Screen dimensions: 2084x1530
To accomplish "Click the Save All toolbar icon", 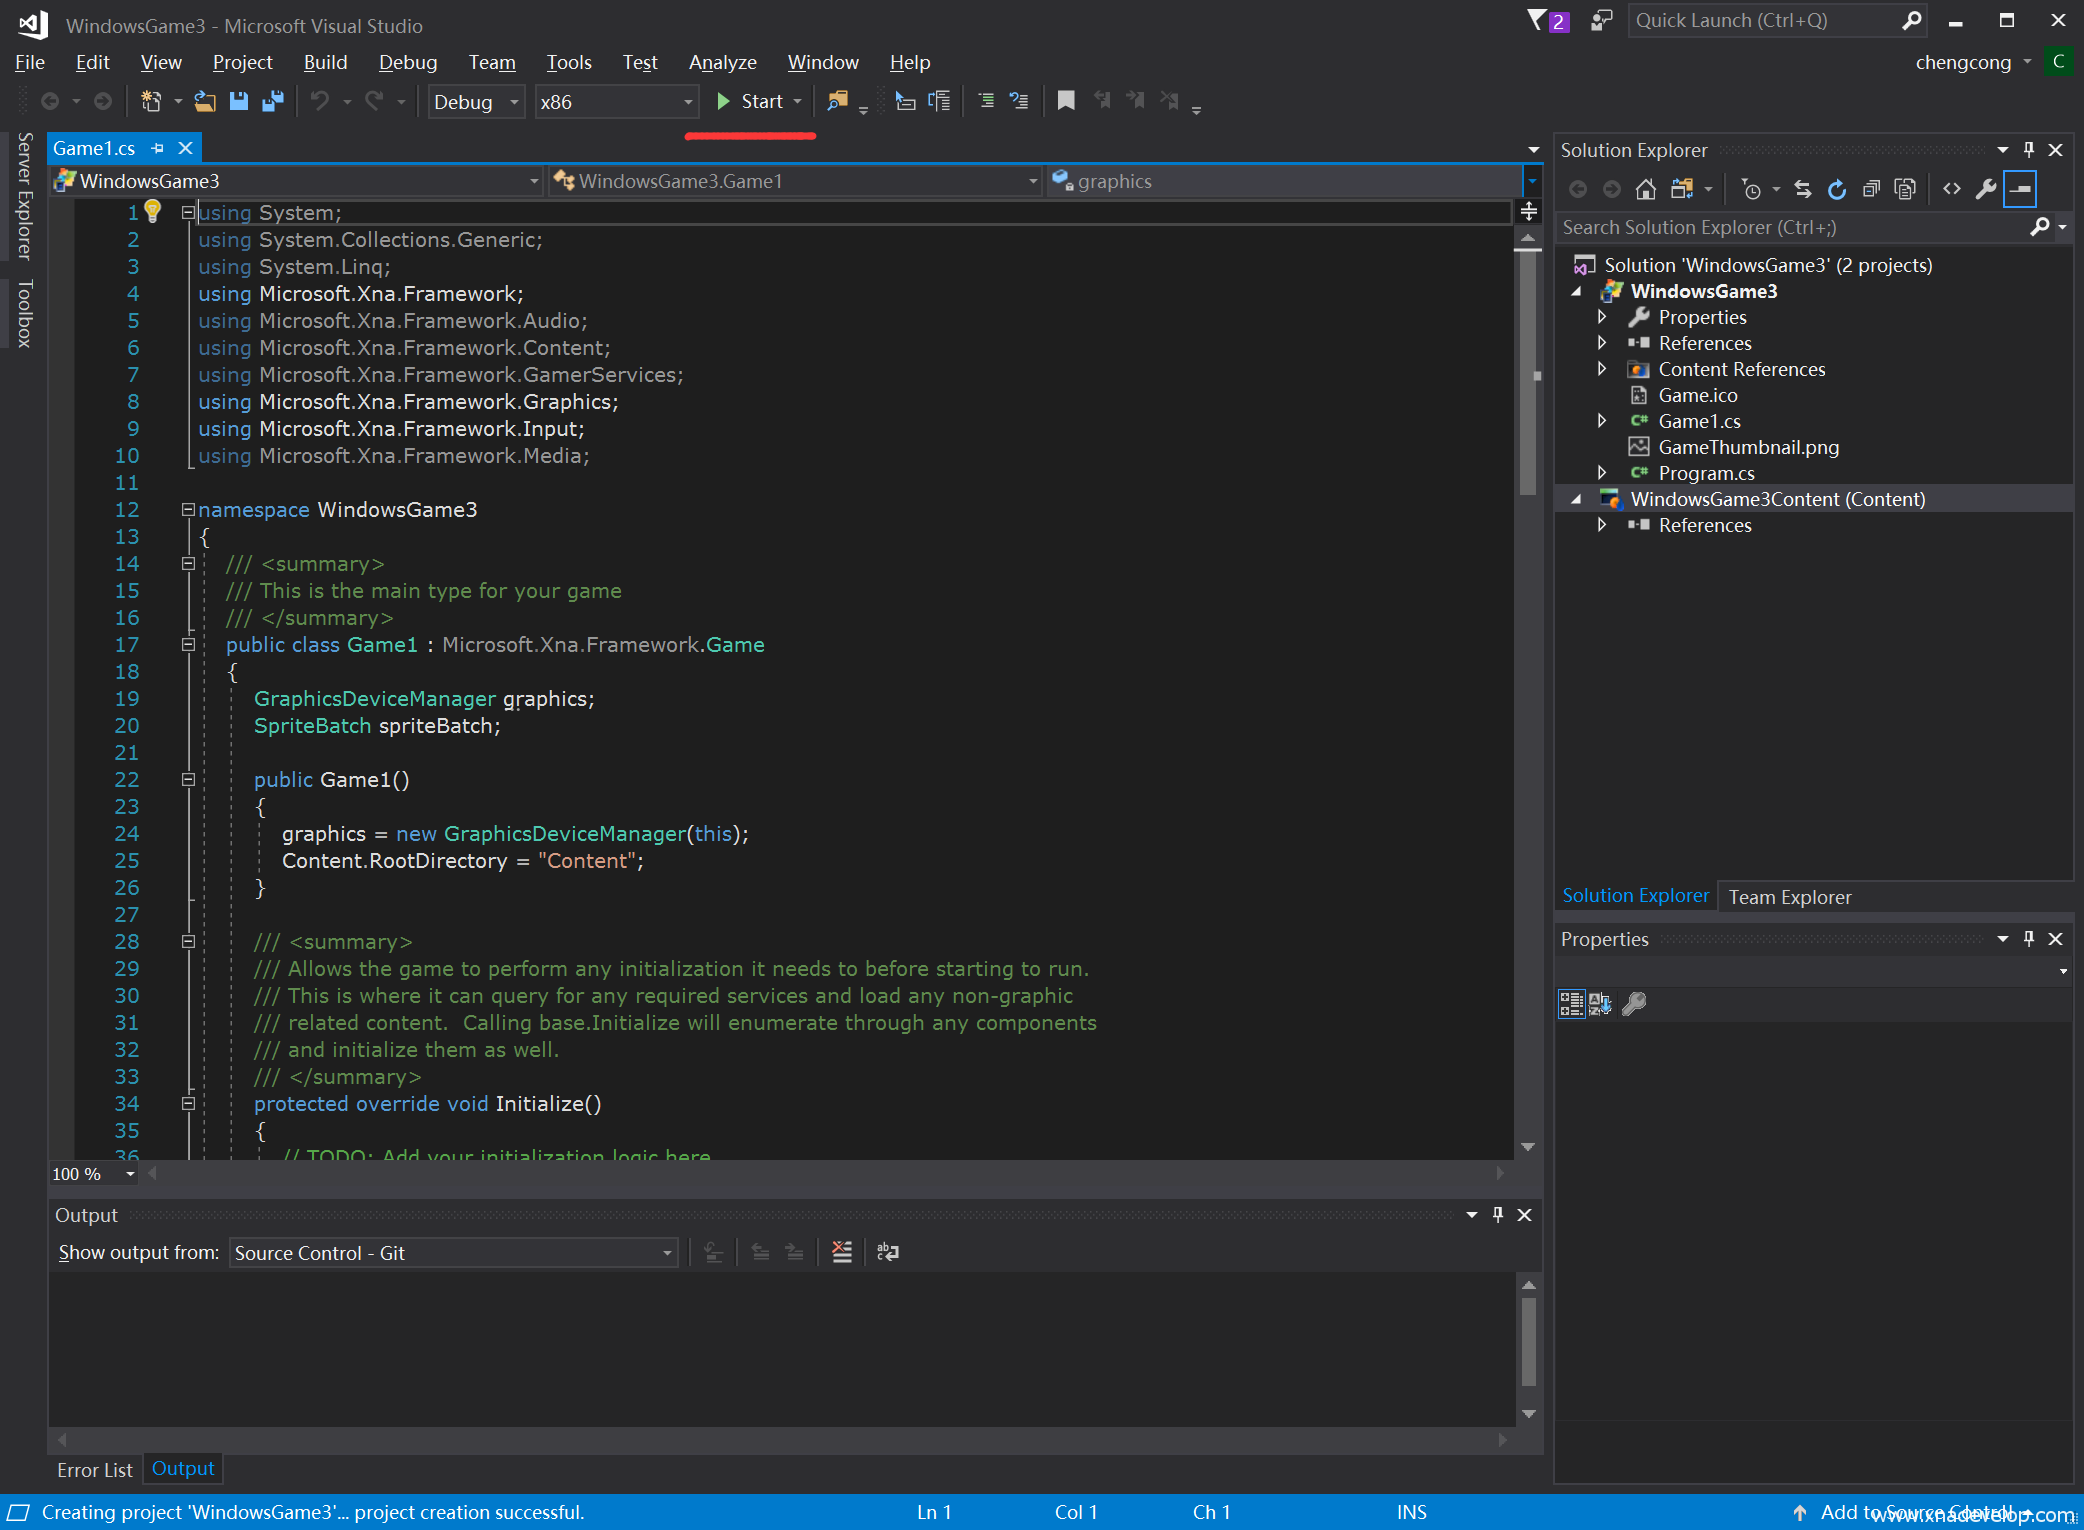I will coord(272,101).
